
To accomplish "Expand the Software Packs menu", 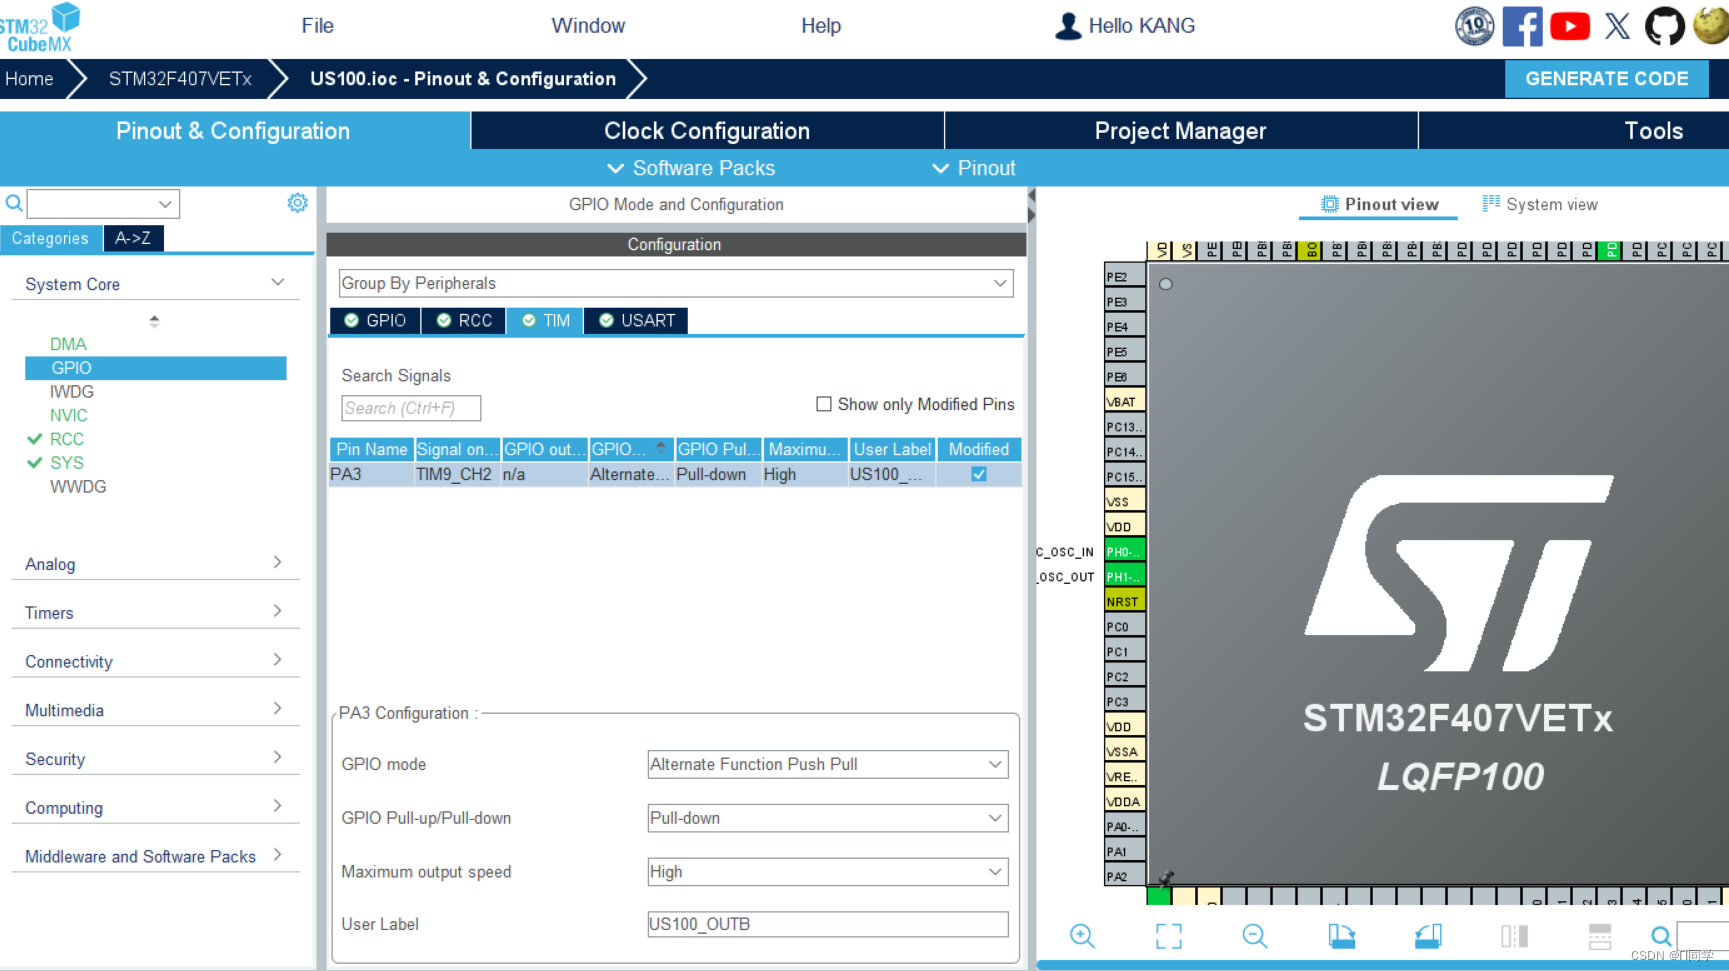I will point(691,168).
